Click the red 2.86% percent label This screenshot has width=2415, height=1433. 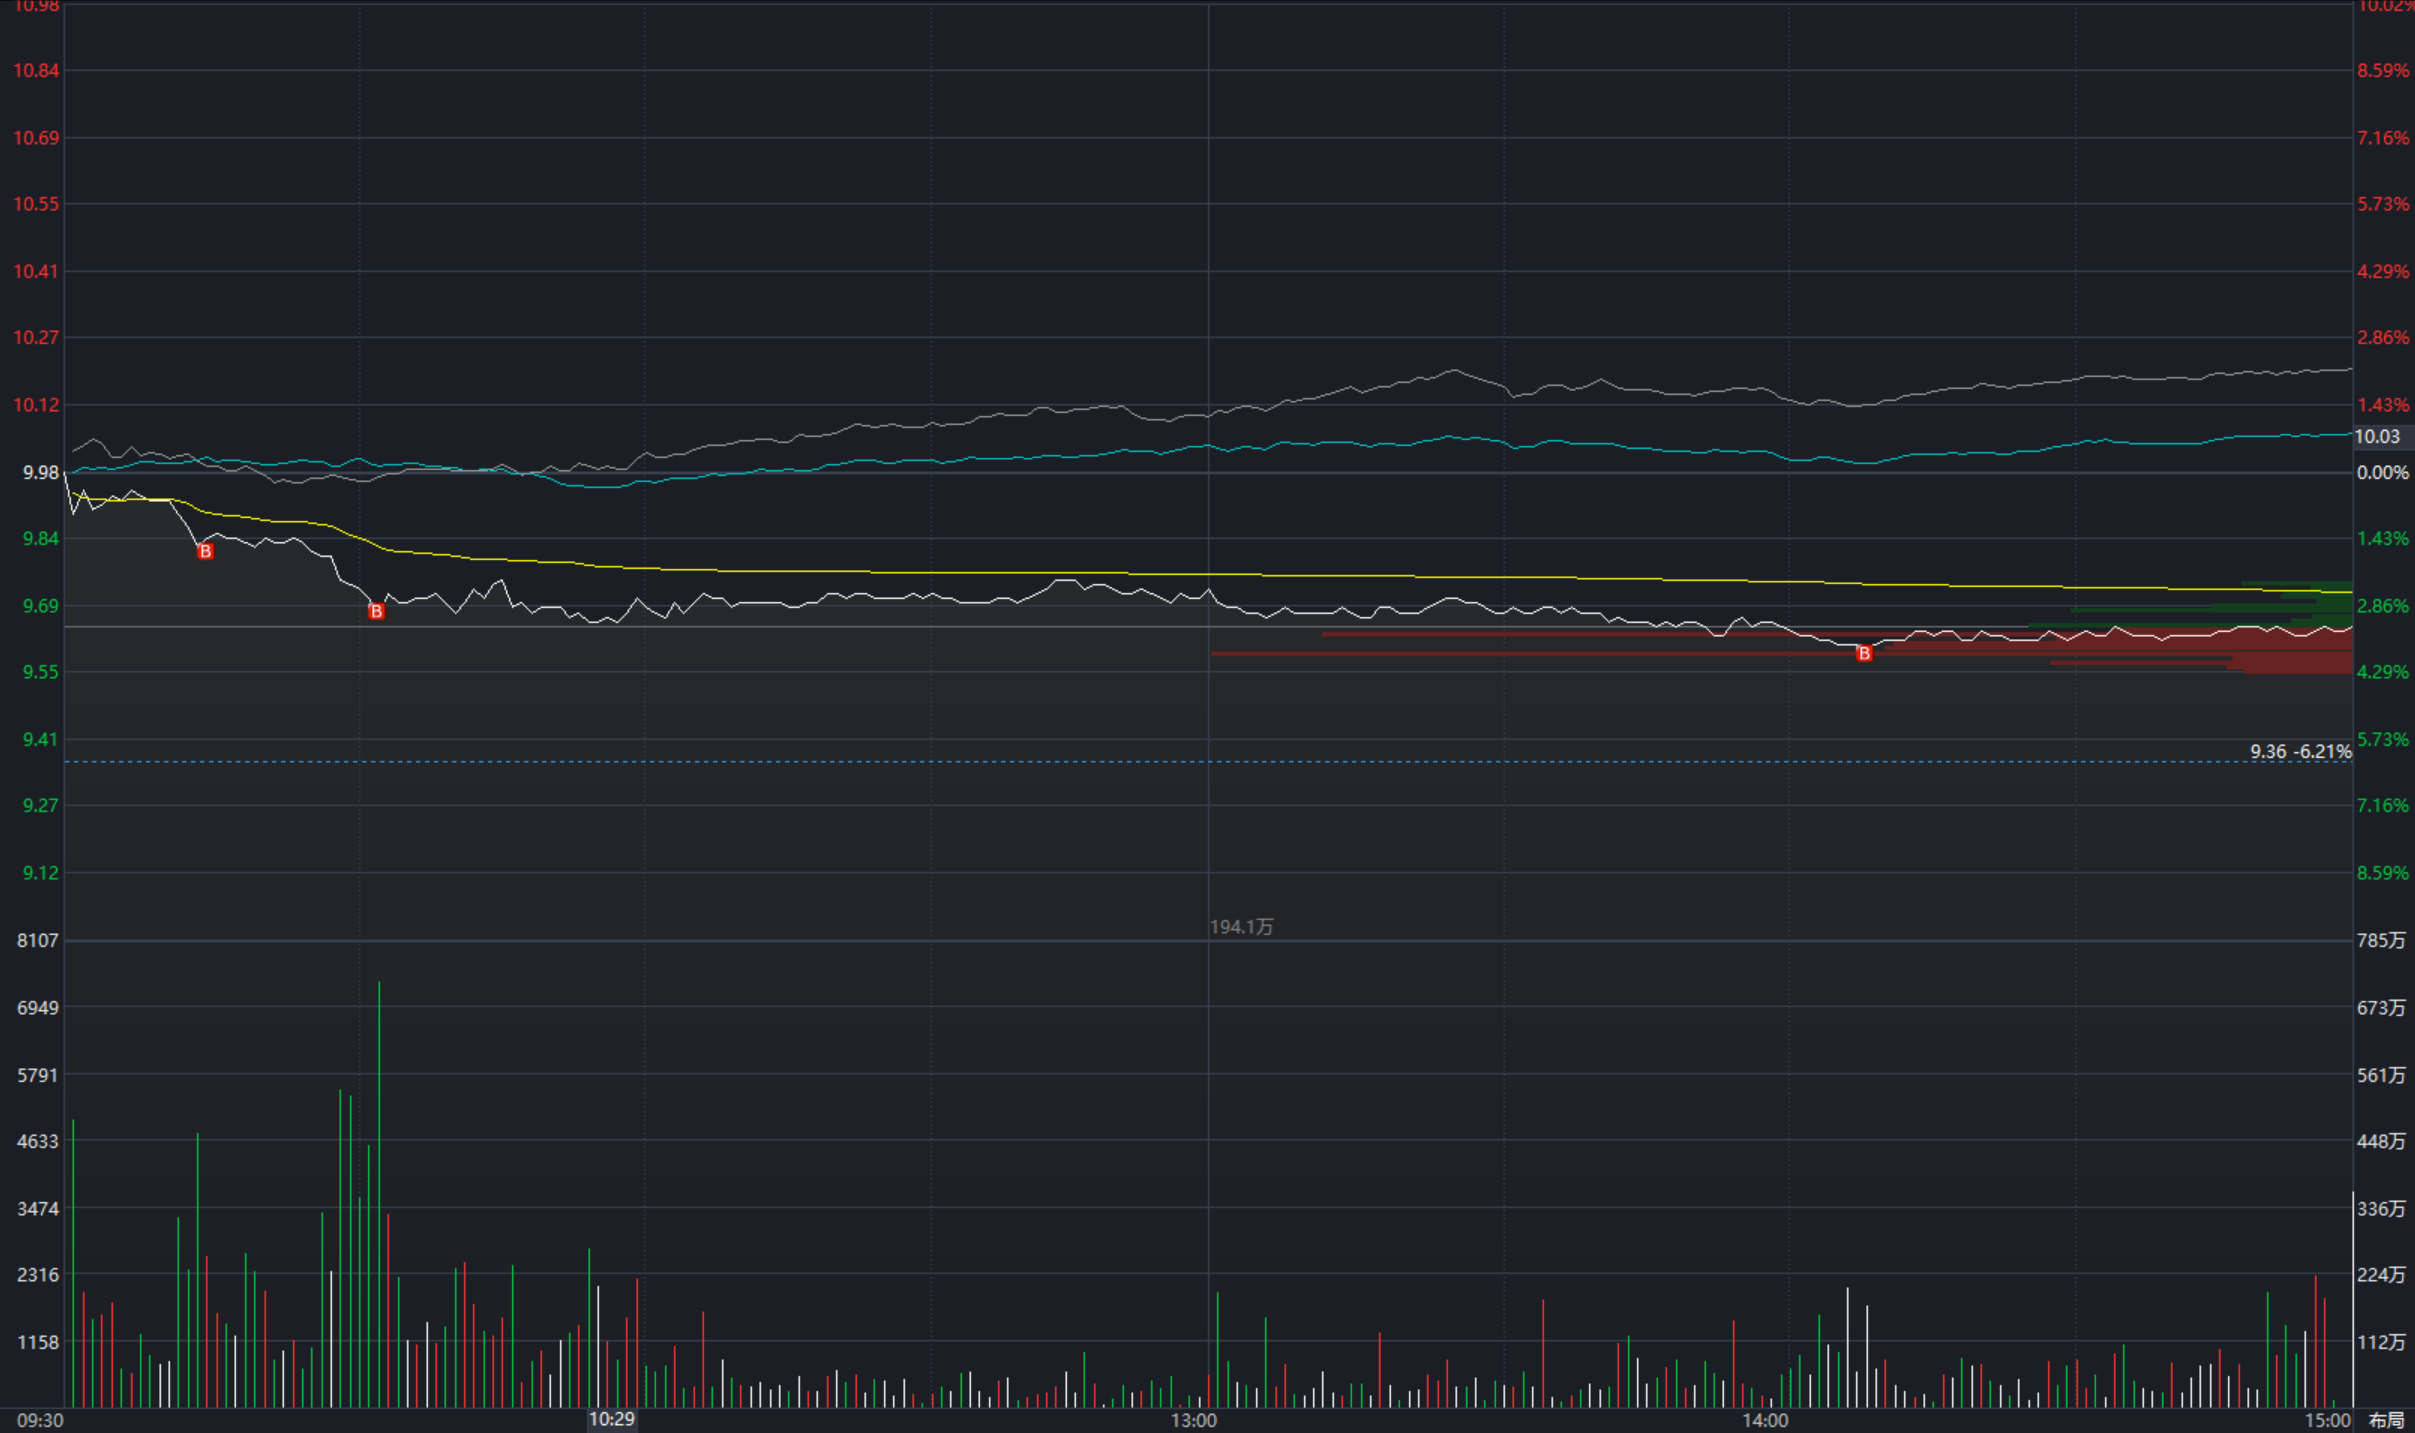point(2383,337)
